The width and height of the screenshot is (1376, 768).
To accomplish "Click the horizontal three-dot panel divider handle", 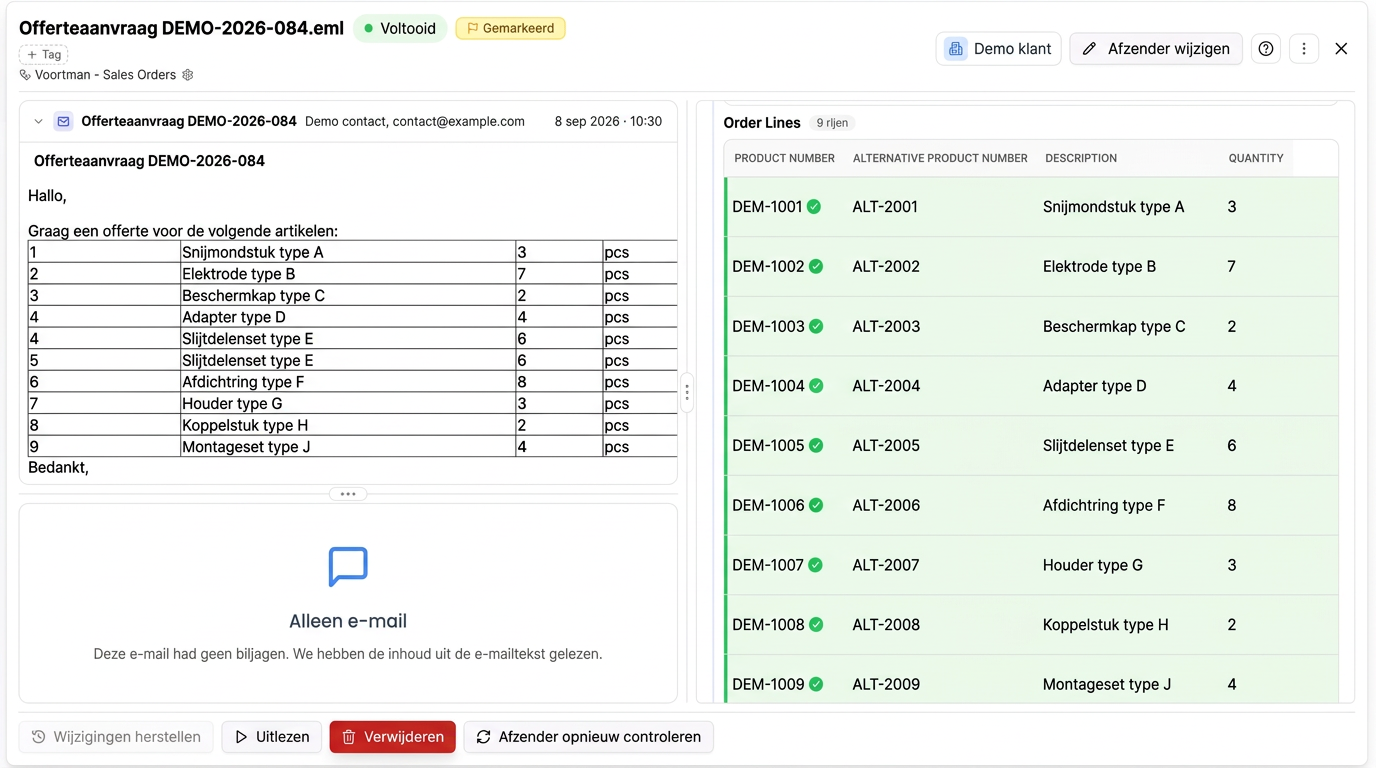I will [348, 494].
